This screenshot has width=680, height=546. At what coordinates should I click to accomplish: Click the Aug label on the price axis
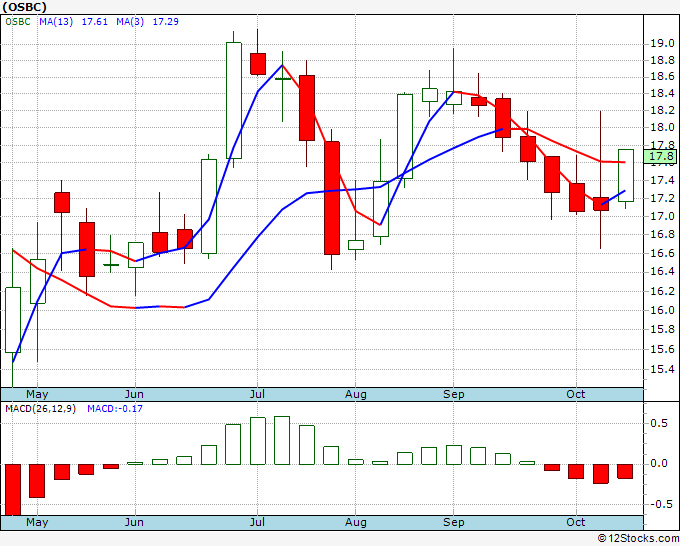point(356,394)
